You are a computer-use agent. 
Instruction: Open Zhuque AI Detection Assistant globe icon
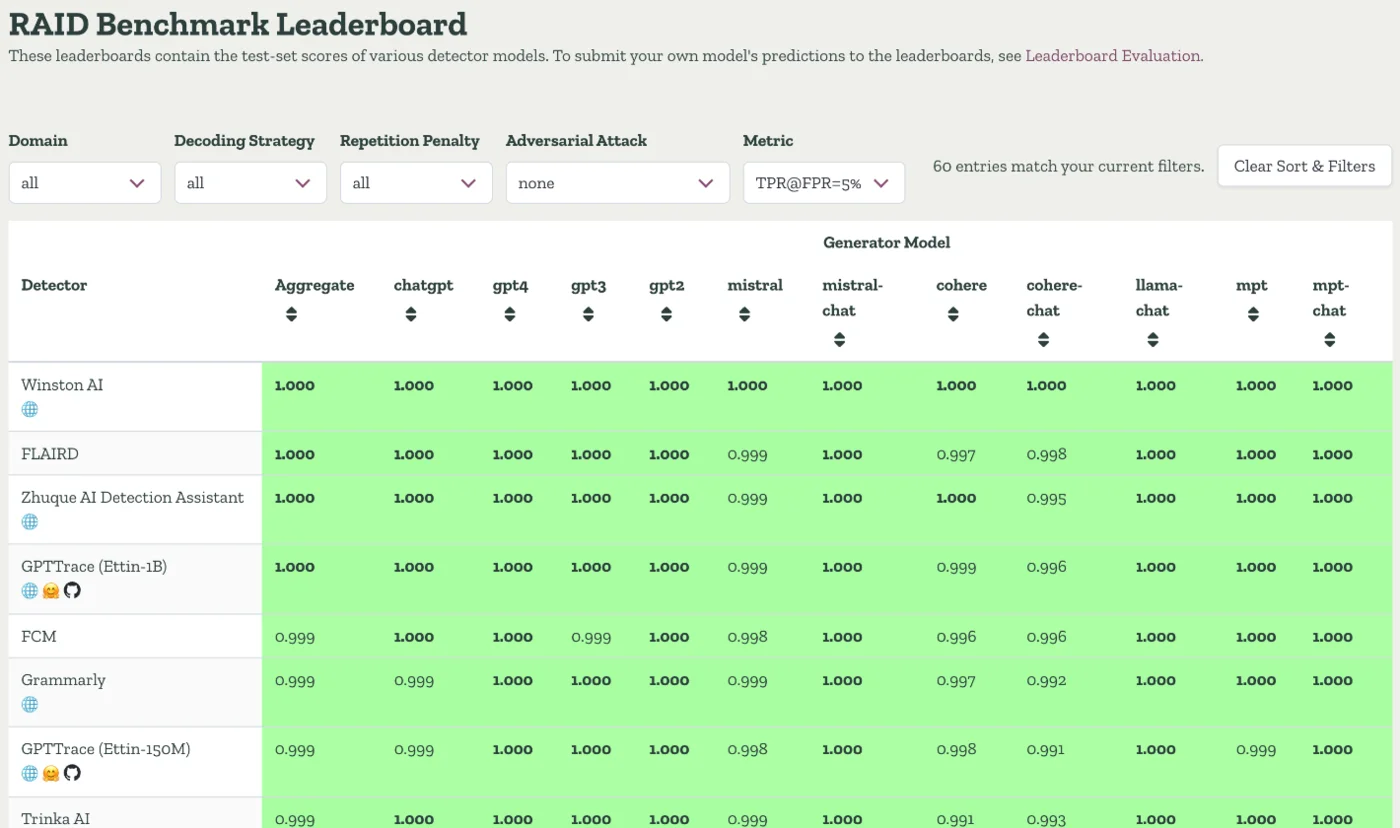coord(30,522)
